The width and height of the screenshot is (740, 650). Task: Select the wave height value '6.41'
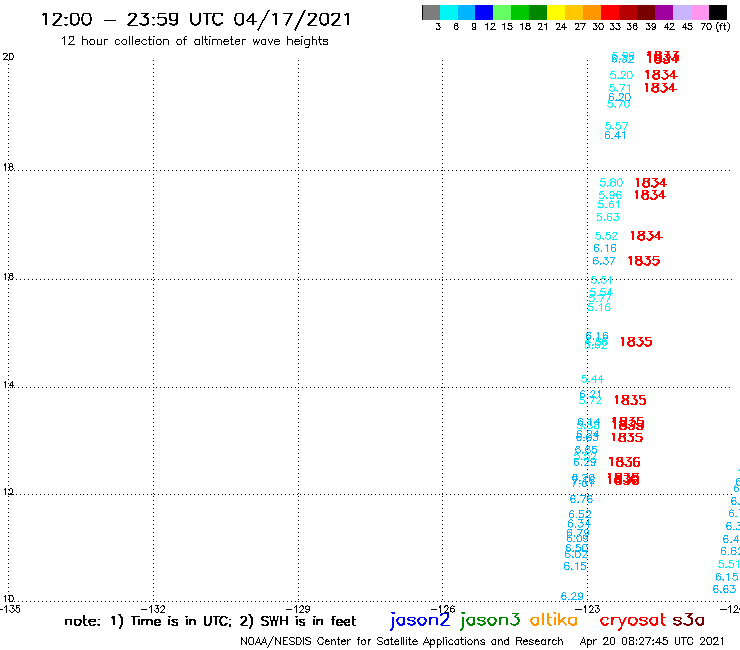pyautogui.click(x=615, y=135)
